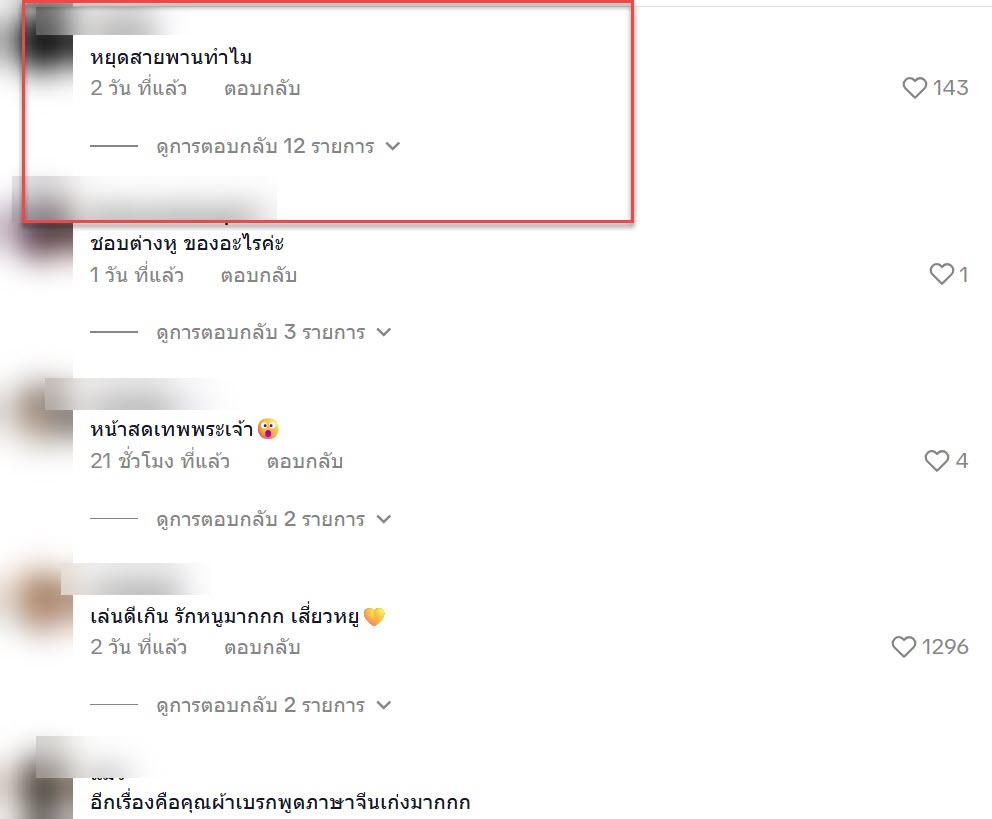Open 'ดูการตอบกลับ 12 รายการ' replies link
Image resolution: width=992 pixels, height=819 pixels.
pyautogui.click(x=265, y=146)
